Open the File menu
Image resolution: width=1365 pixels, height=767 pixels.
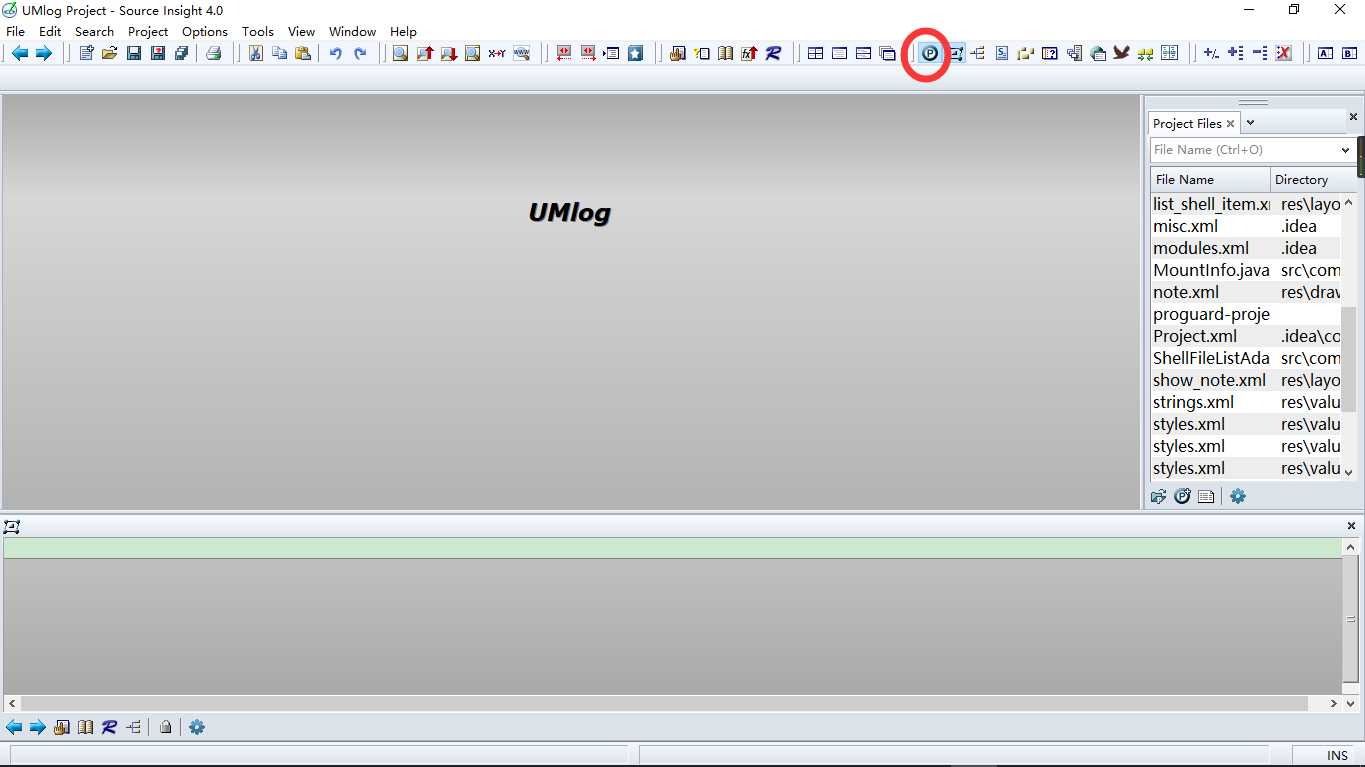(16, 31)
